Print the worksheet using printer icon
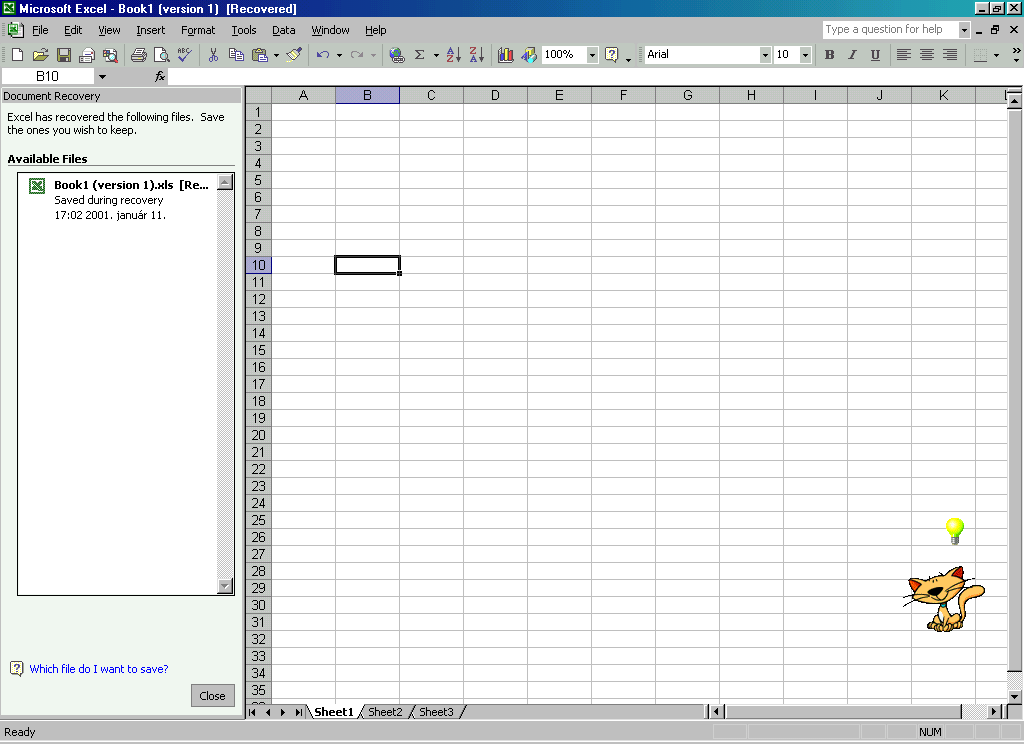Screen dimensions: 1024x744 click(138, 55)
